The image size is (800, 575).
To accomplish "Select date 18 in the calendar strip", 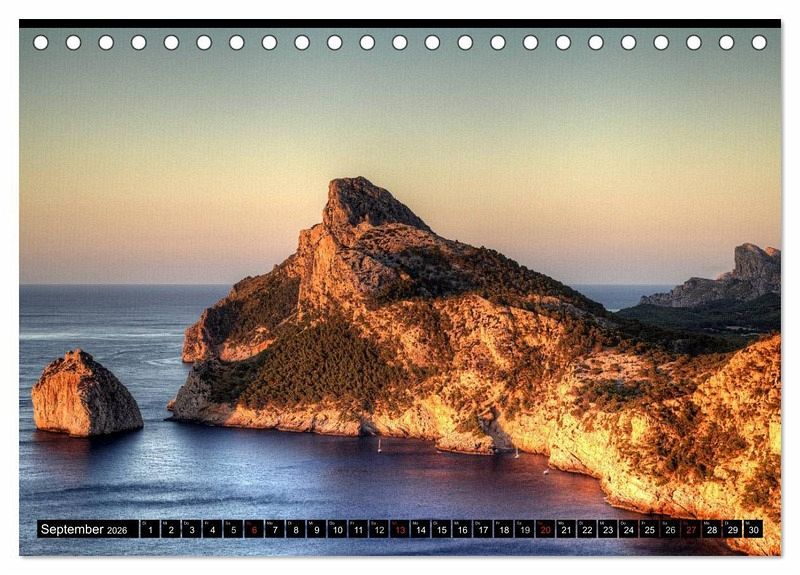I will coord(504,529).
